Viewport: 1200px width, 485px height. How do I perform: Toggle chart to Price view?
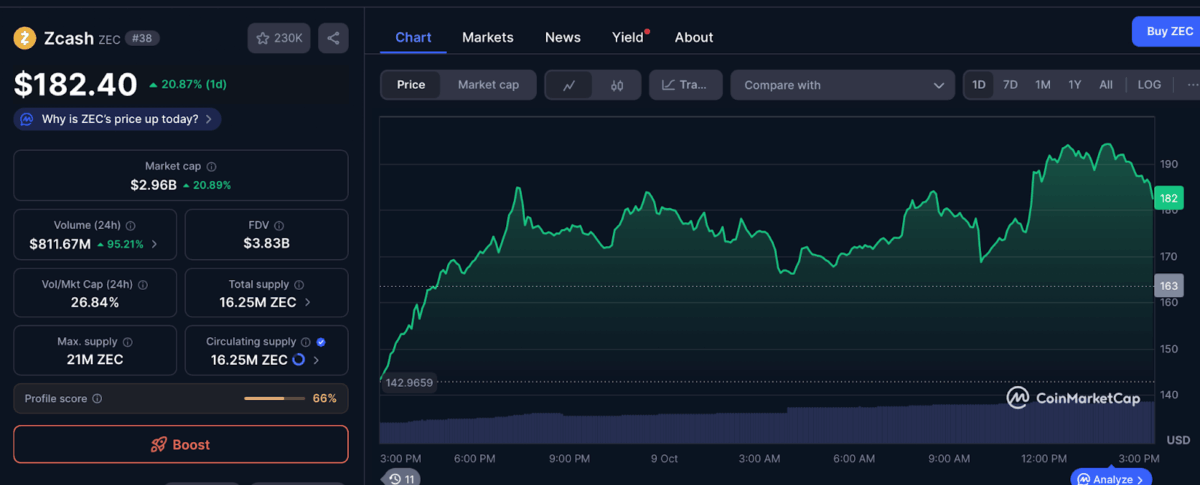click(x=411, y=85)
